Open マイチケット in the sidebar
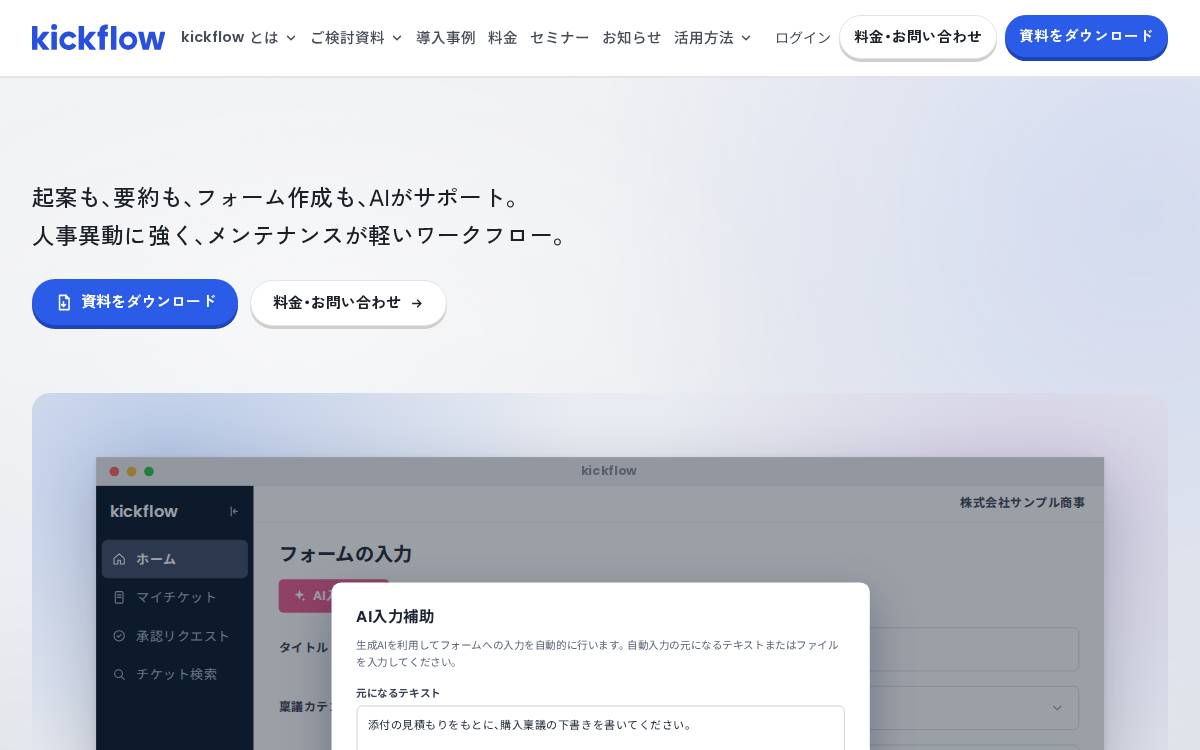 pos(175,597)
